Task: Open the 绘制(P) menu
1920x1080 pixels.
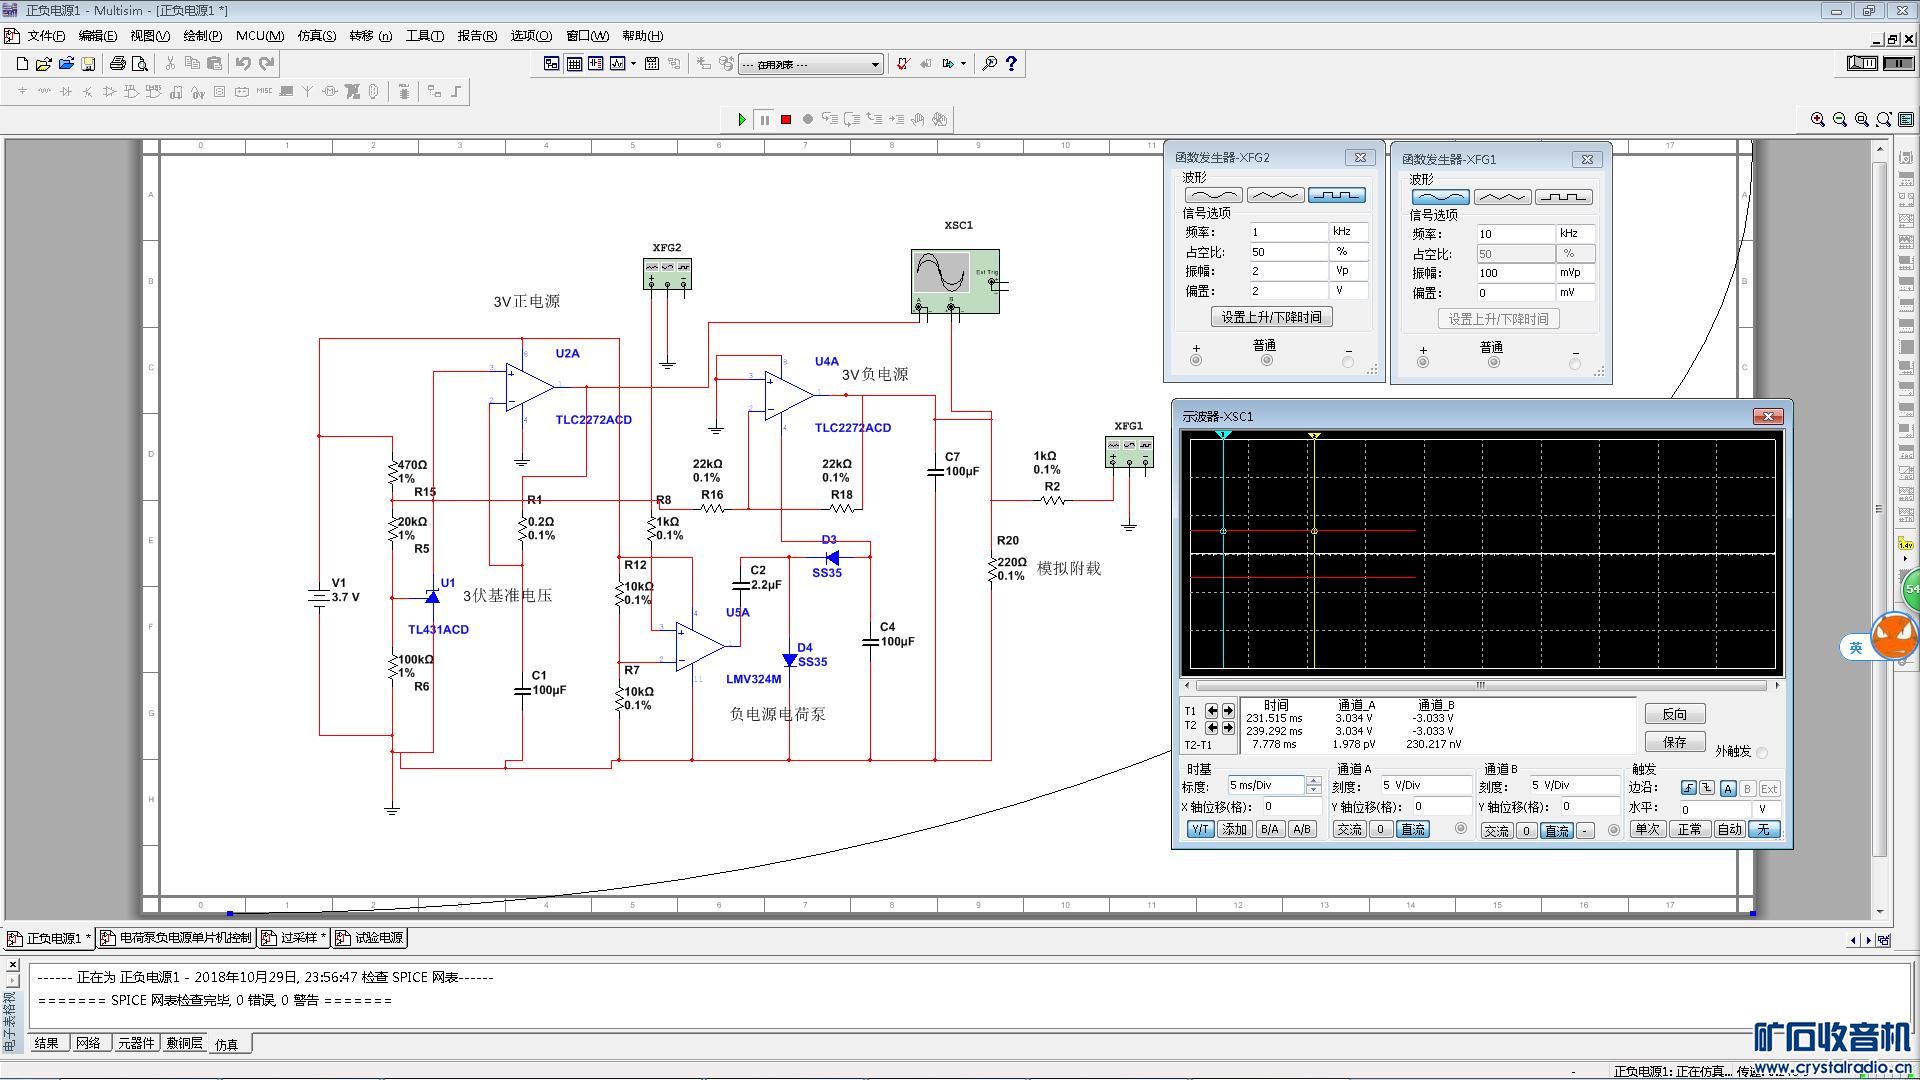Action: click(x=202, y=36)
